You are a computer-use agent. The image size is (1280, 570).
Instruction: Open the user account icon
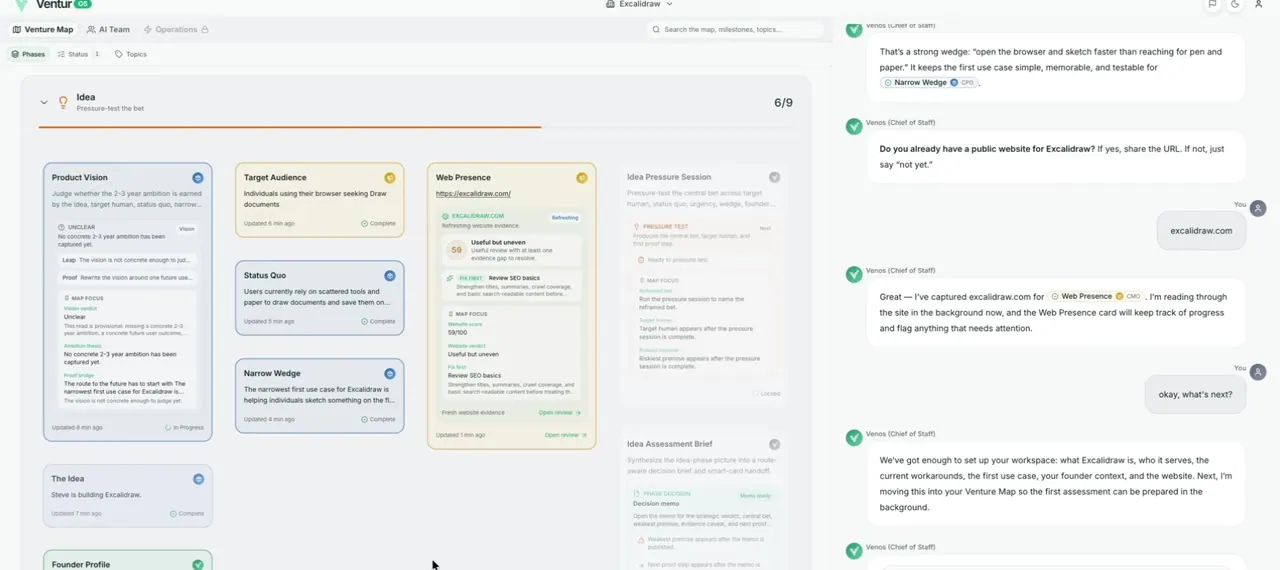click(1258, 4)
